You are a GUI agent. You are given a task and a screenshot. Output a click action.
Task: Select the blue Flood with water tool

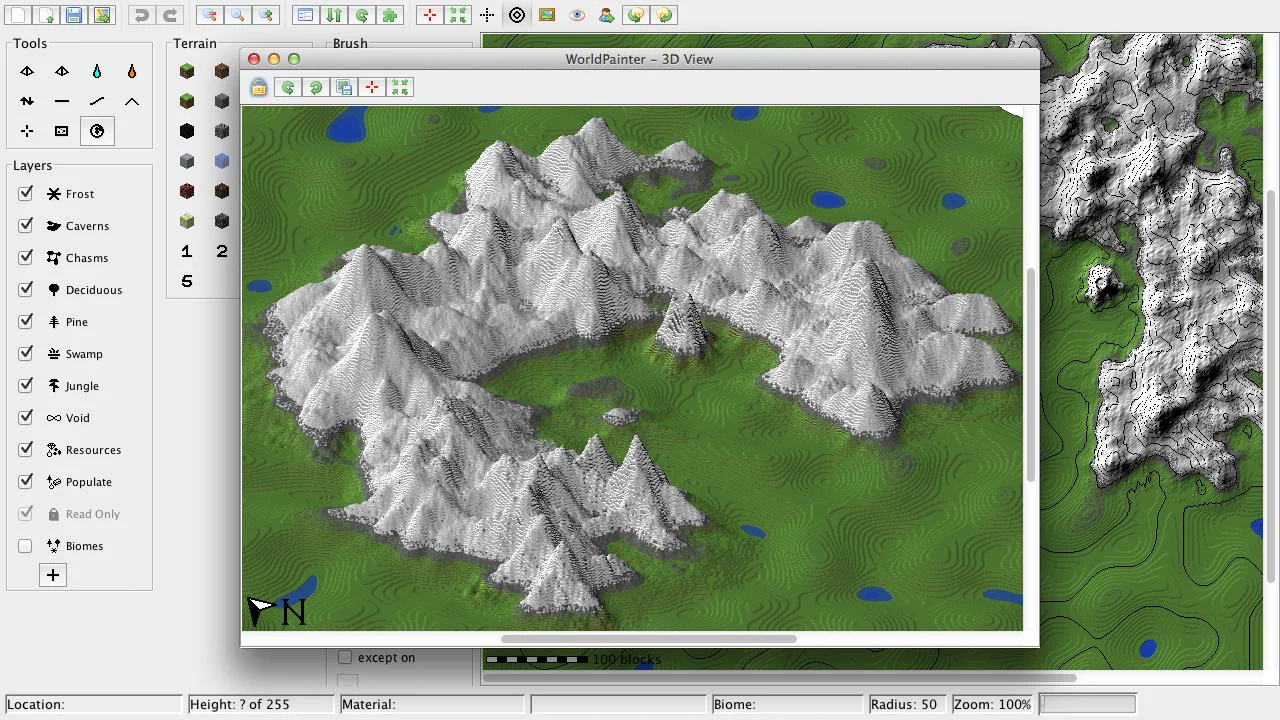(97, 72)
